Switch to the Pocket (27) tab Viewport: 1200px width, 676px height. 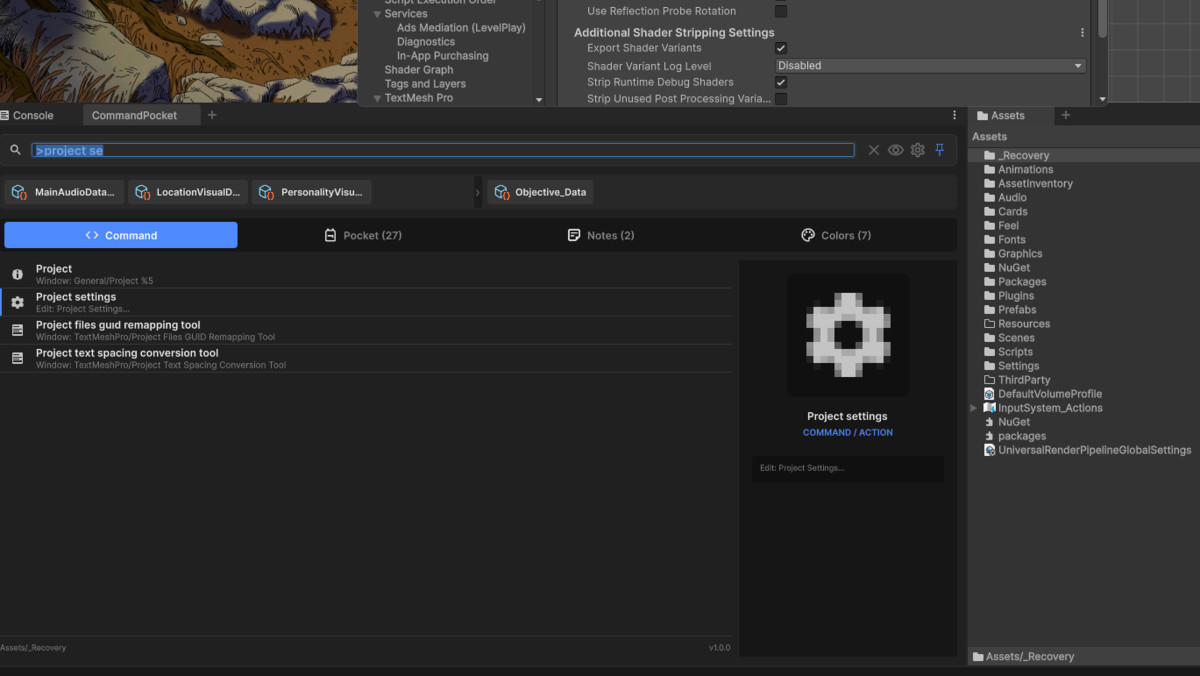coord(363,235)
